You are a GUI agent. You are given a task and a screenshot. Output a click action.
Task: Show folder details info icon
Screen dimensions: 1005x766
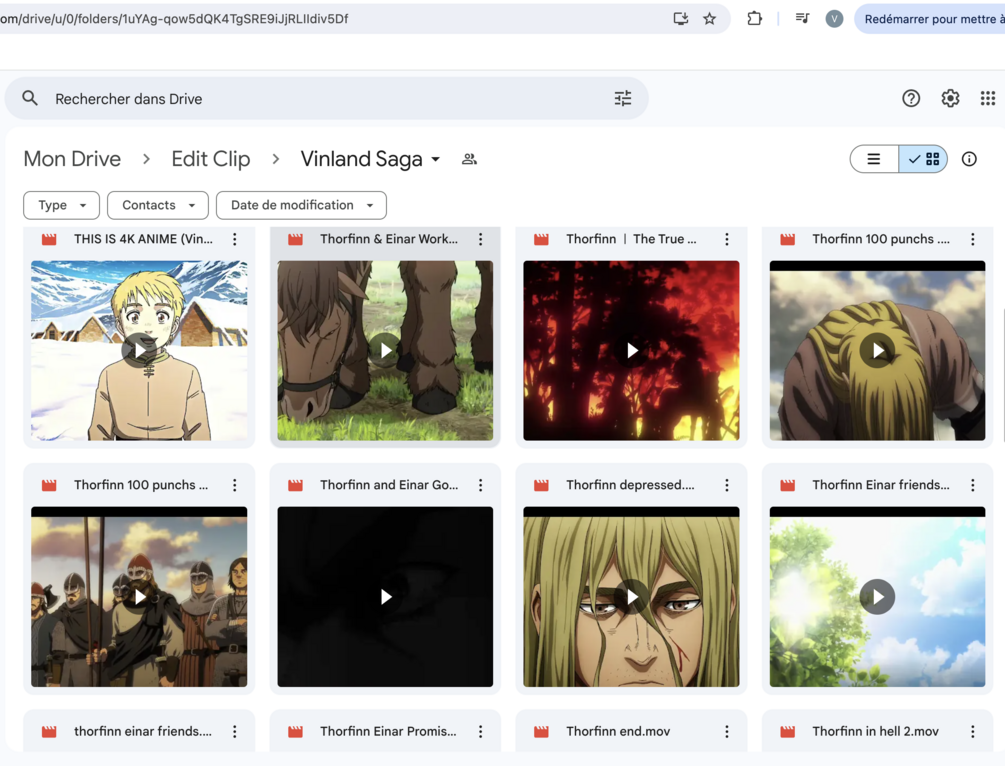click(x=969, y=159)
